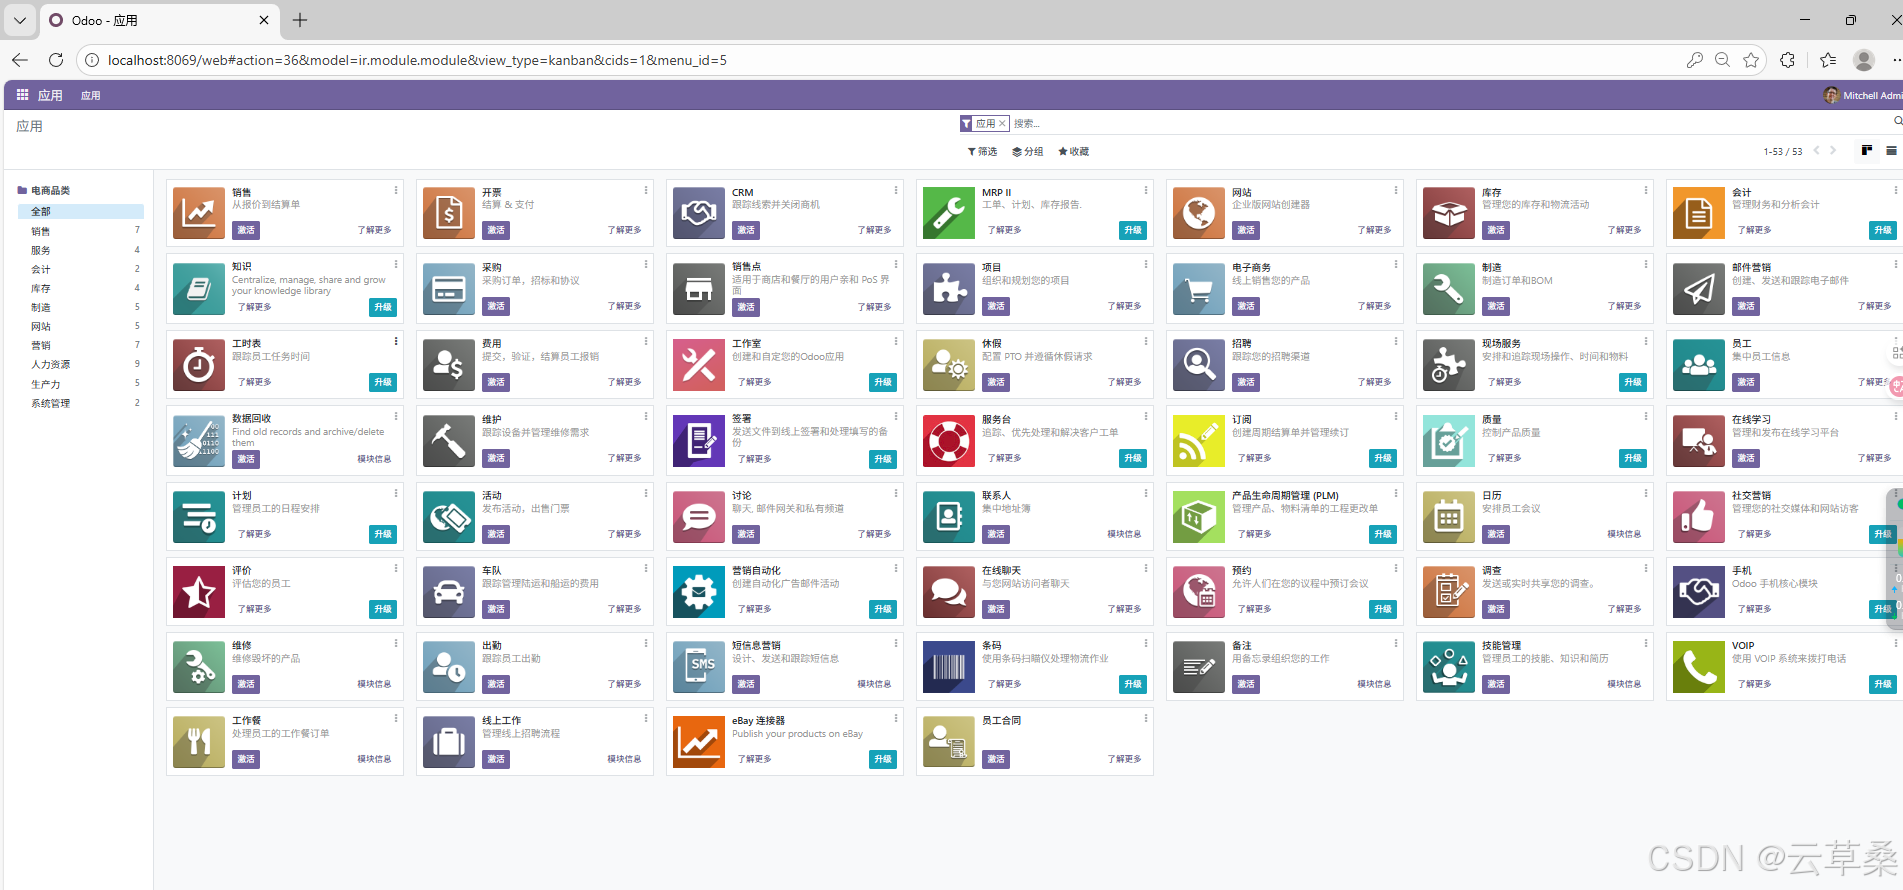Open the 服务台 lifebuoy icon
This screenshot has width=1903, height=890.
[948, 441]
